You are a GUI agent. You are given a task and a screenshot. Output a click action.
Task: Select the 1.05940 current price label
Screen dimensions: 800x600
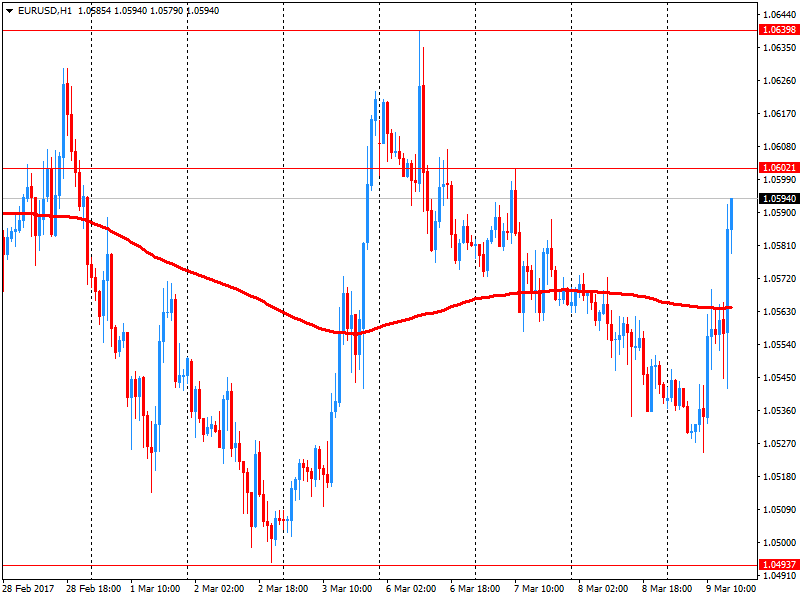[x=779, y=198]
